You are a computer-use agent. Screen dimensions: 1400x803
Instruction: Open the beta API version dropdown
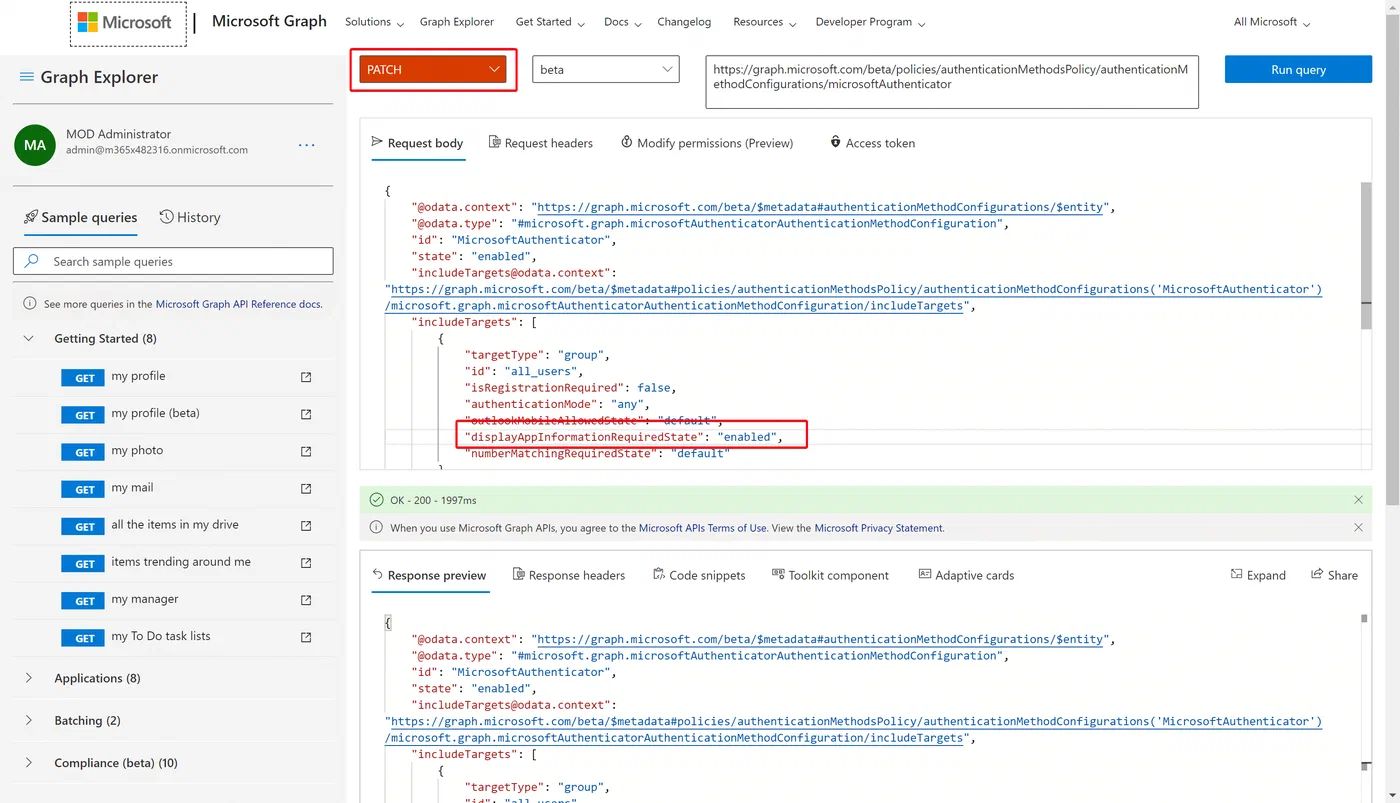(606, 69)
